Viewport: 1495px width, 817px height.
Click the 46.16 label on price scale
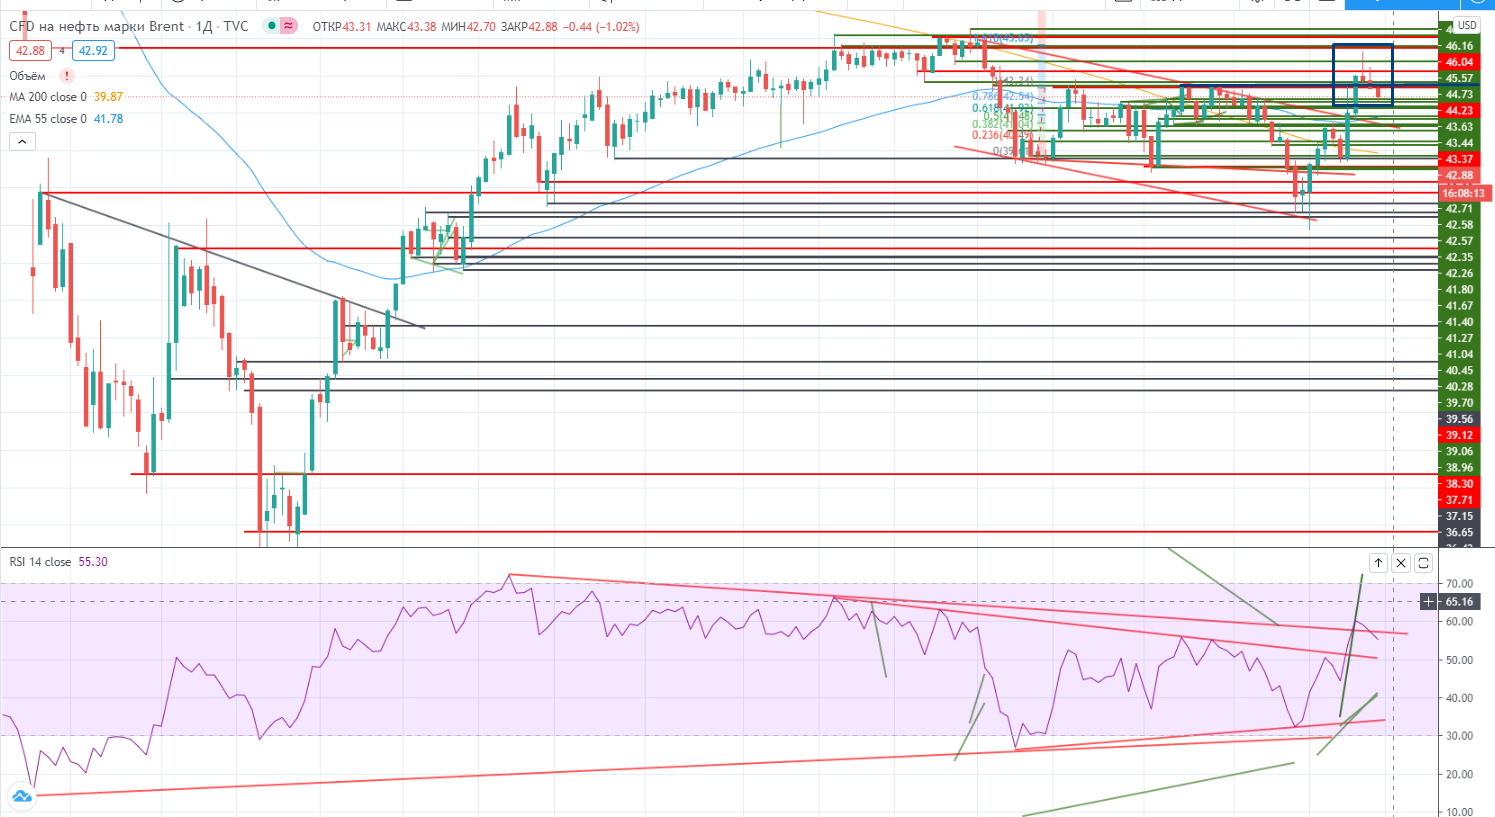1459,46
